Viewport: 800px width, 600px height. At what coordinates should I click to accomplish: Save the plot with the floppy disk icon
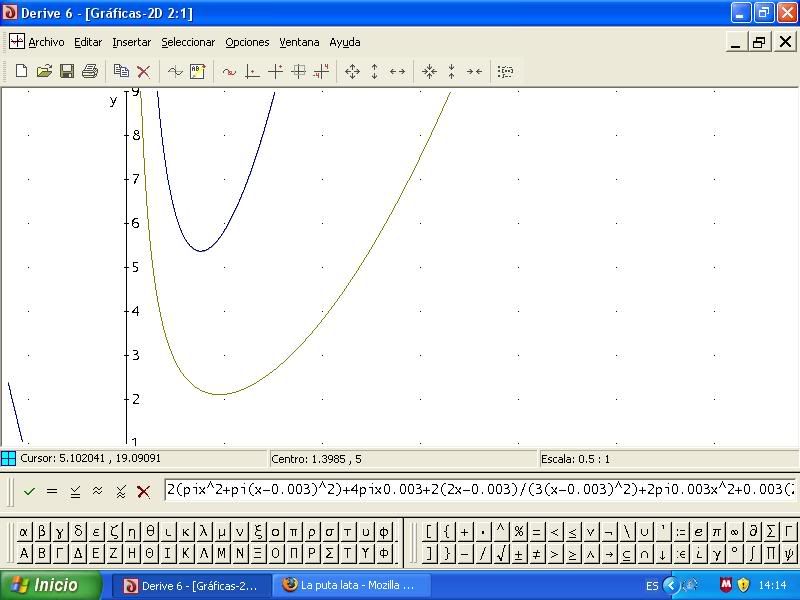67,71
